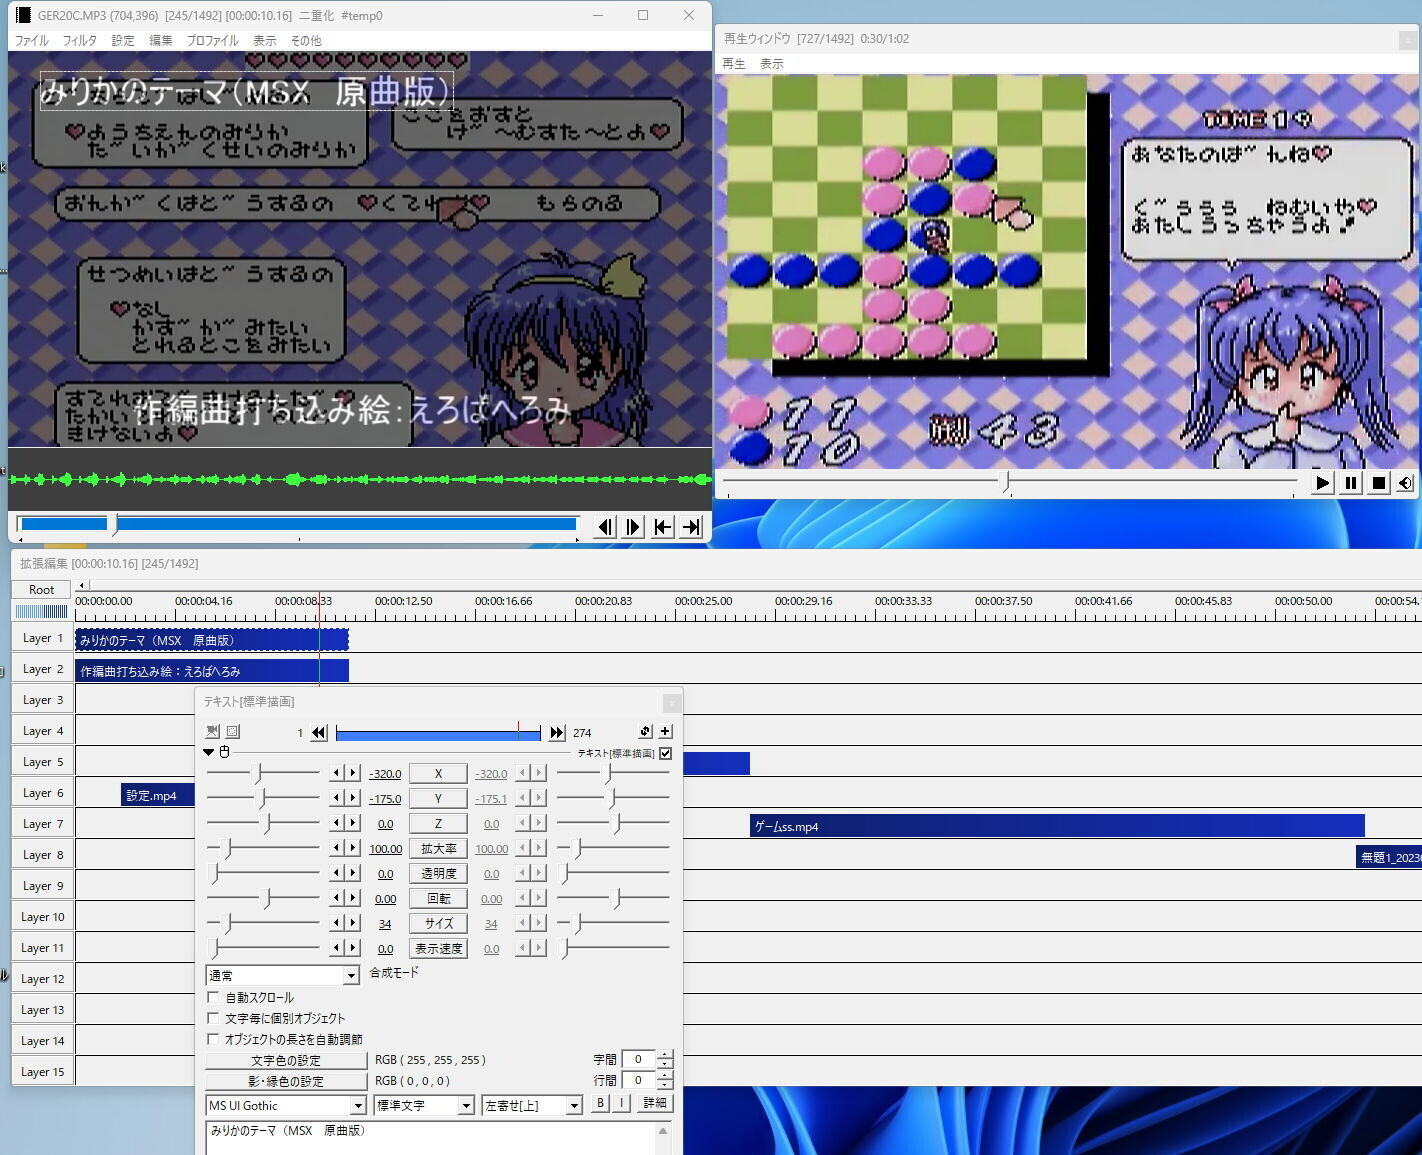
Task: Click the 回転 button
Action: (438, 899)
